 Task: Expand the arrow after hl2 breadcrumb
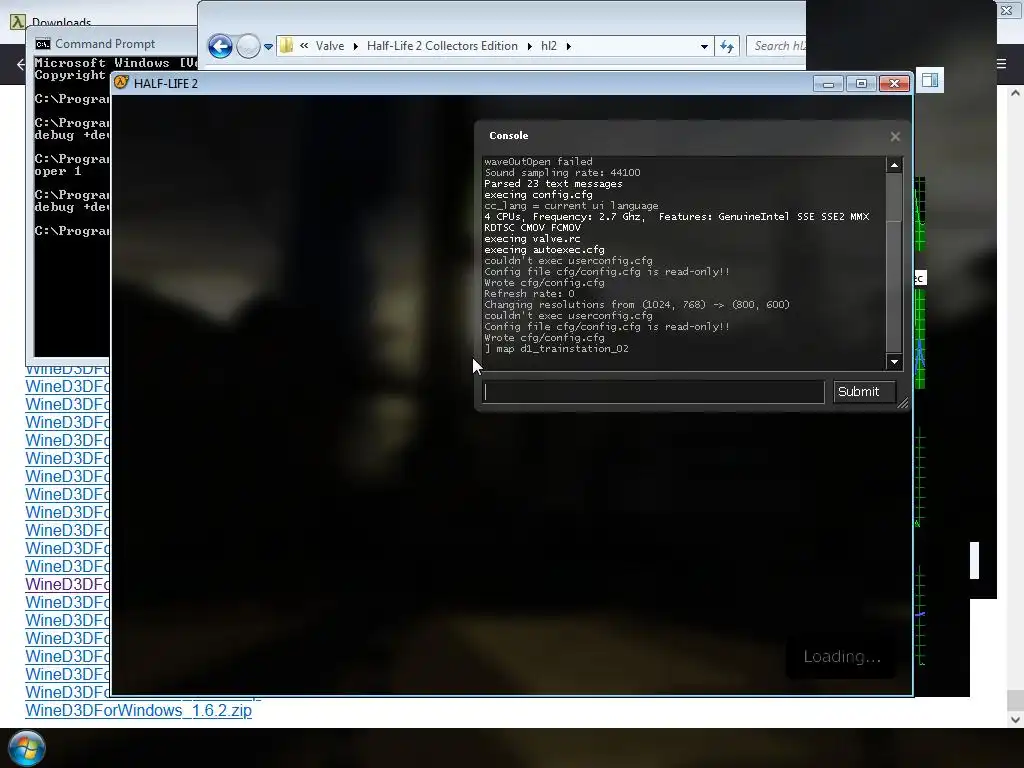568,46
